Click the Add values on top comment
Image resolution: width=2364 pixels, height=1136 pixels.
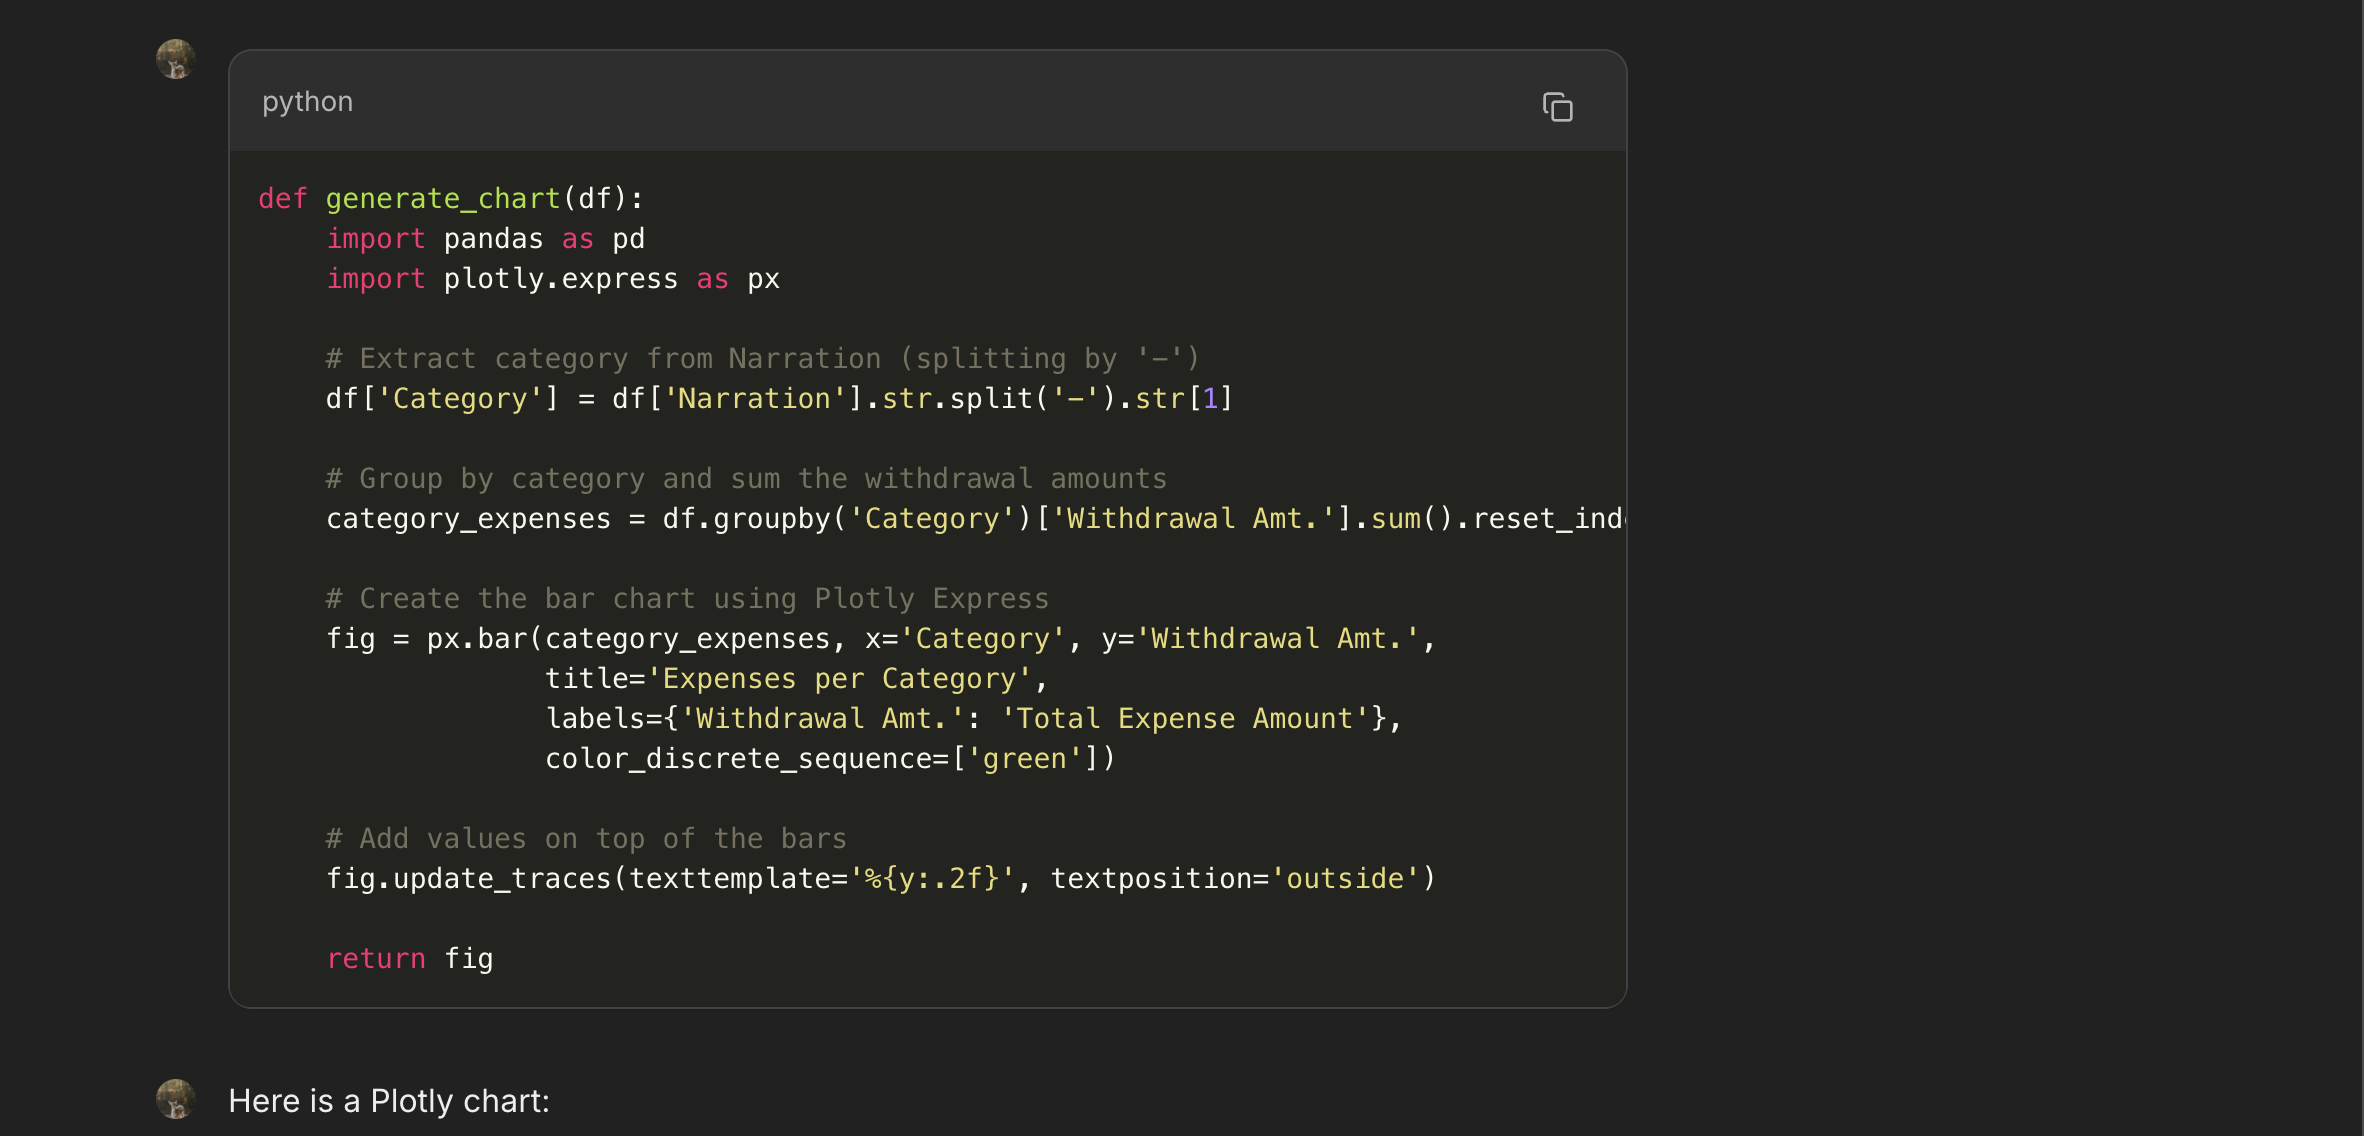pos(586,838)
